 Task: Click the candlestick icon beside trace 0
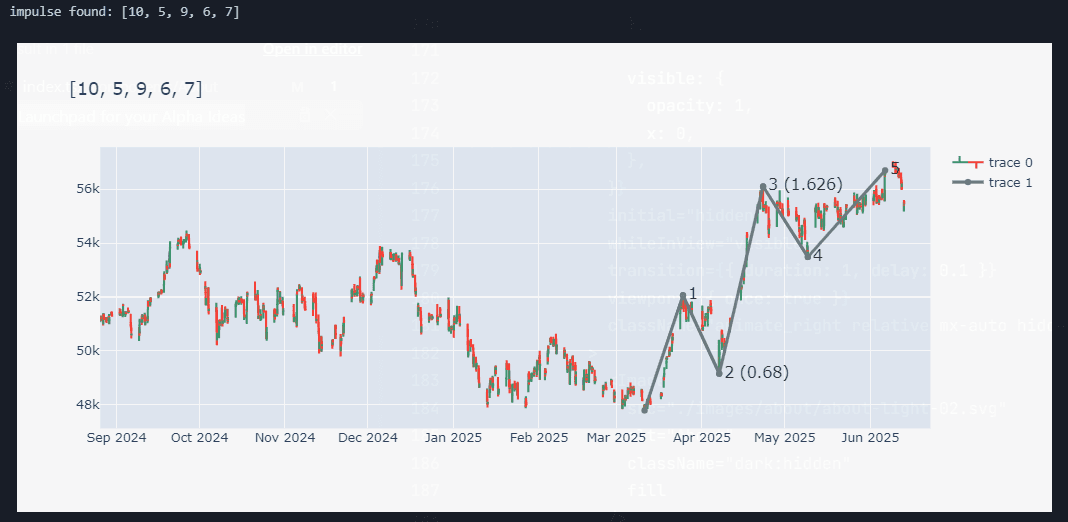pyautogui.click(x=968, y=163)
